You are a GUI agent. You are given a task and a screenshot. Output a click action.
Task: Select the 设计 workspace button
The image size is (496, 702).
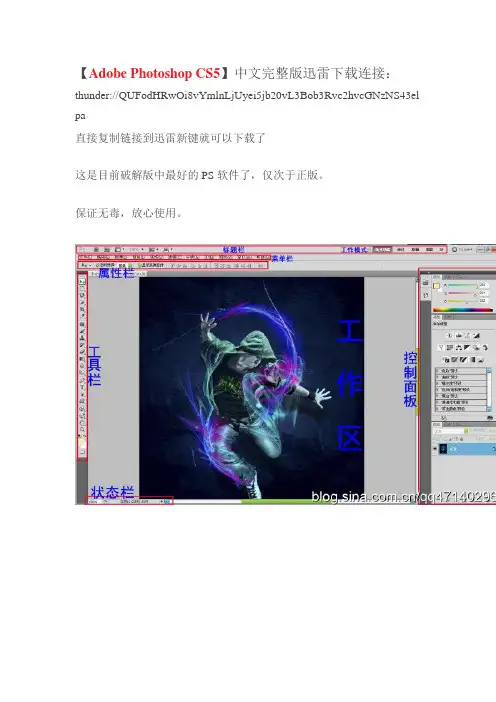pyautogui.click(x=400, y=249)
